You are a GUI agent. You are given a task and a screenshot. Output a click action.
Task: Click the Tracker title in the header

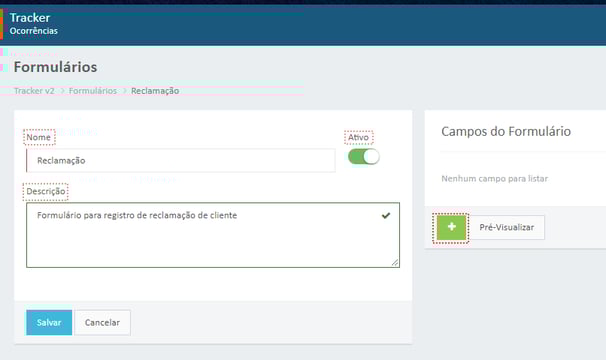30,18
